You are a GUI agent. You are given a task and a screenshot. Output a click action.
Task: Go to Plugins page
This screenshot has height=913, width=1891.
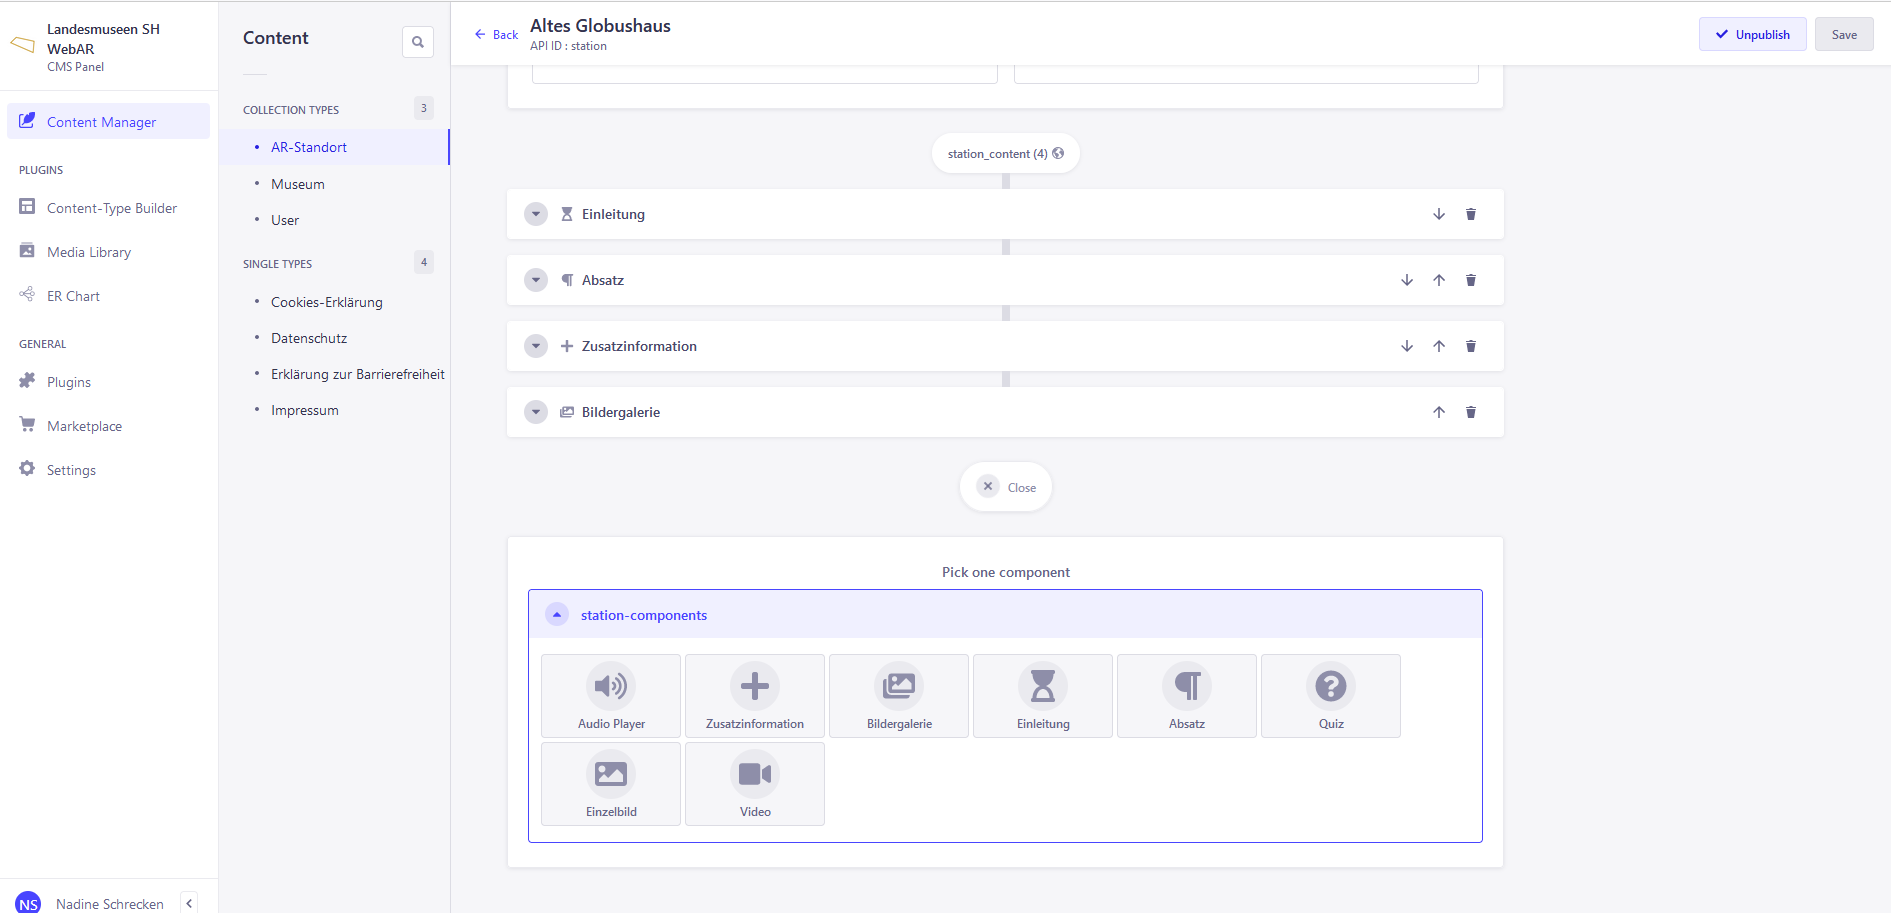click(69, 382)
